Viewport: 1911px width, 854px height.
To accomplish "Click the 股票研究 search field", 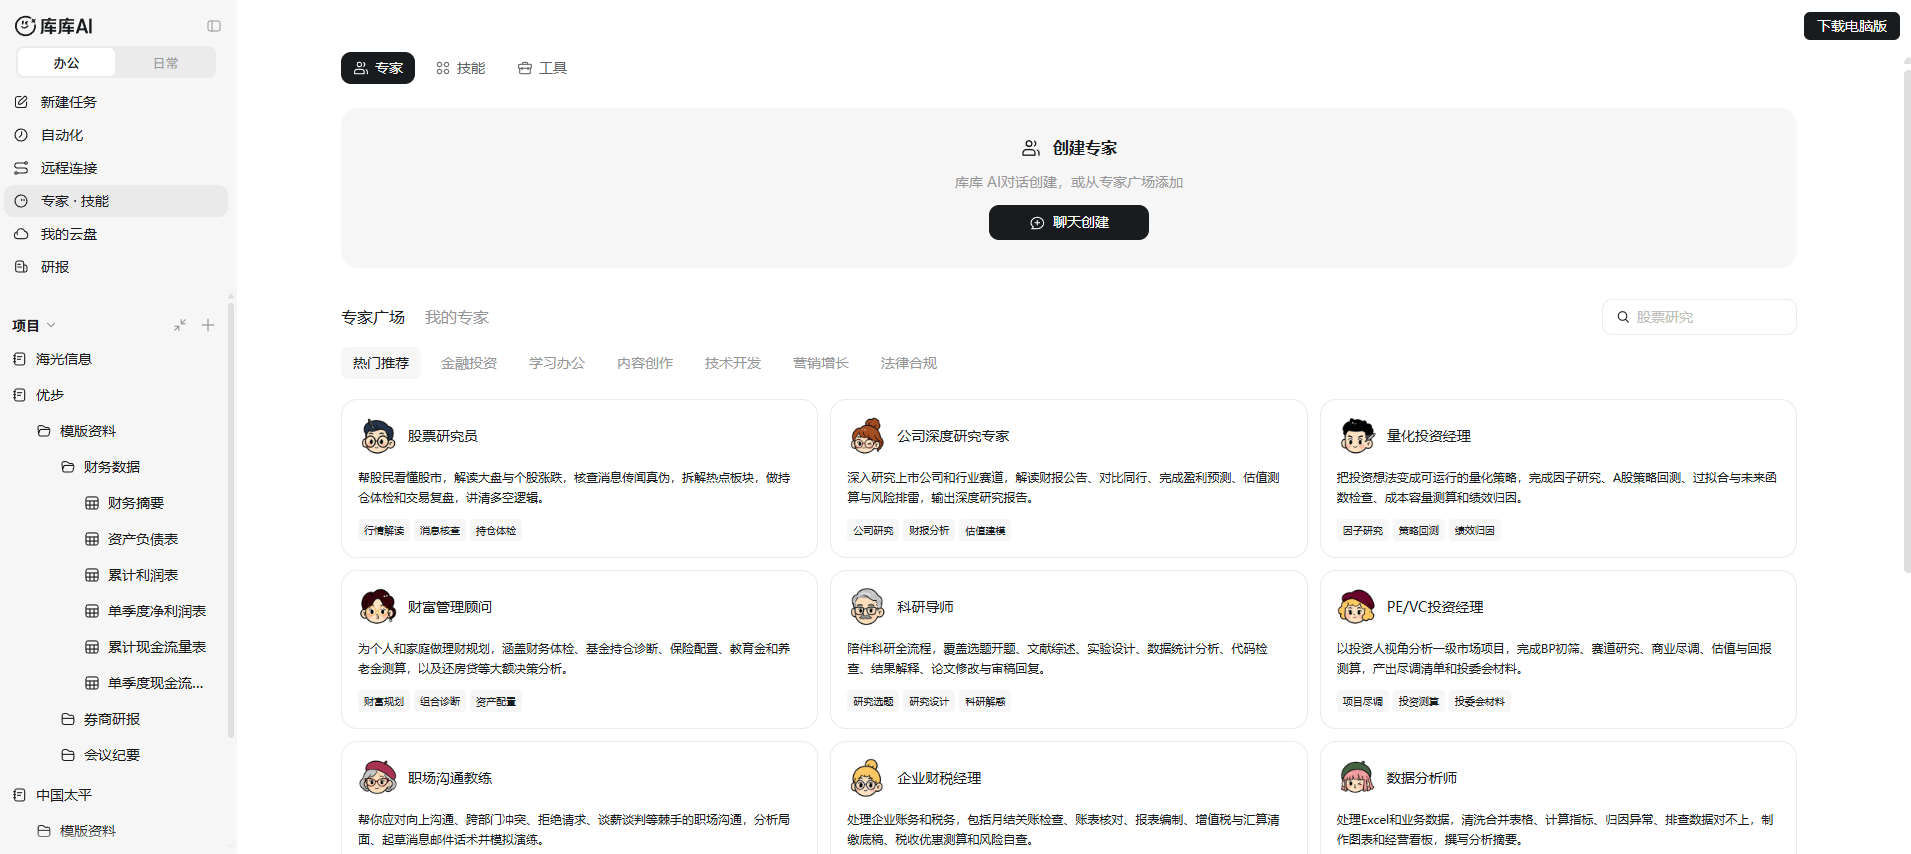I will (1699, 317).
